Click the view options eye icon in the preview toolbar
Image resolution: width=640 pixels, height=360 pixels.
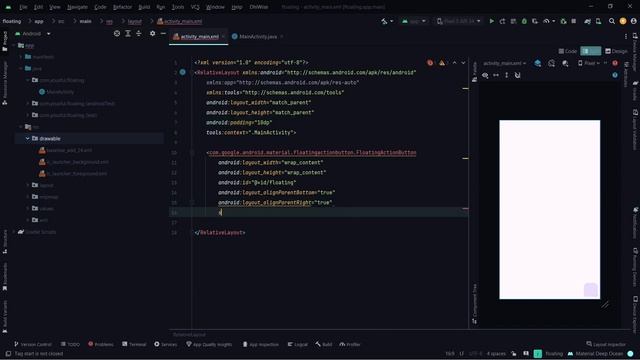(x=485, y=75)
